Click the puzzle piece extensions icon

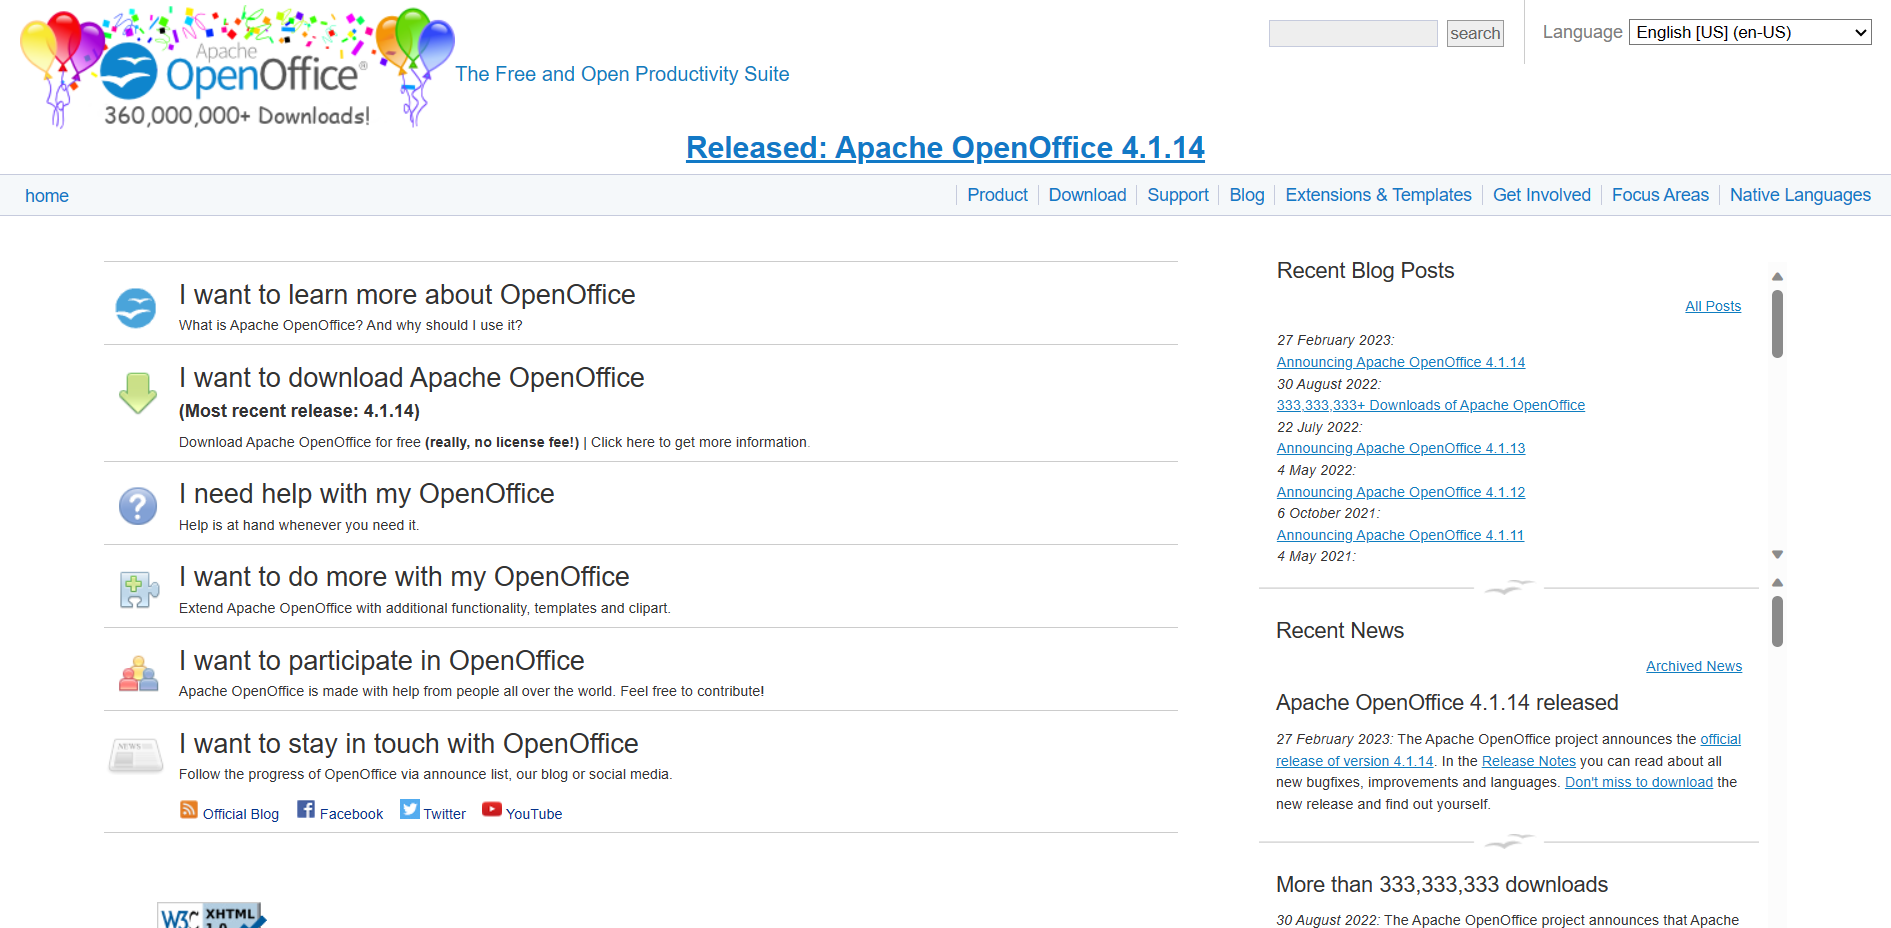coord(139,590)
